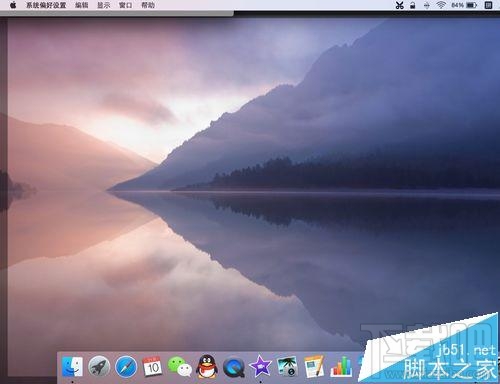Launch Pages document icon in Dock
This screenshot has height=384, width=500.
point(314,367)
